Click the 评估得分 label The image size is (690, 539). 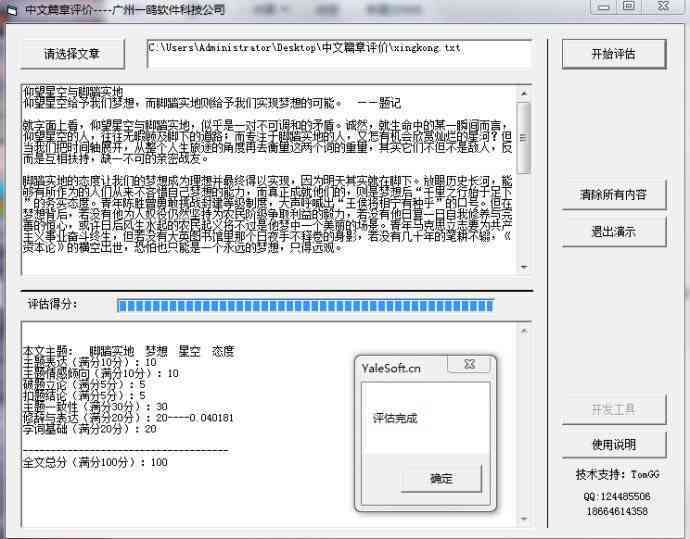[x=52, y=304]
